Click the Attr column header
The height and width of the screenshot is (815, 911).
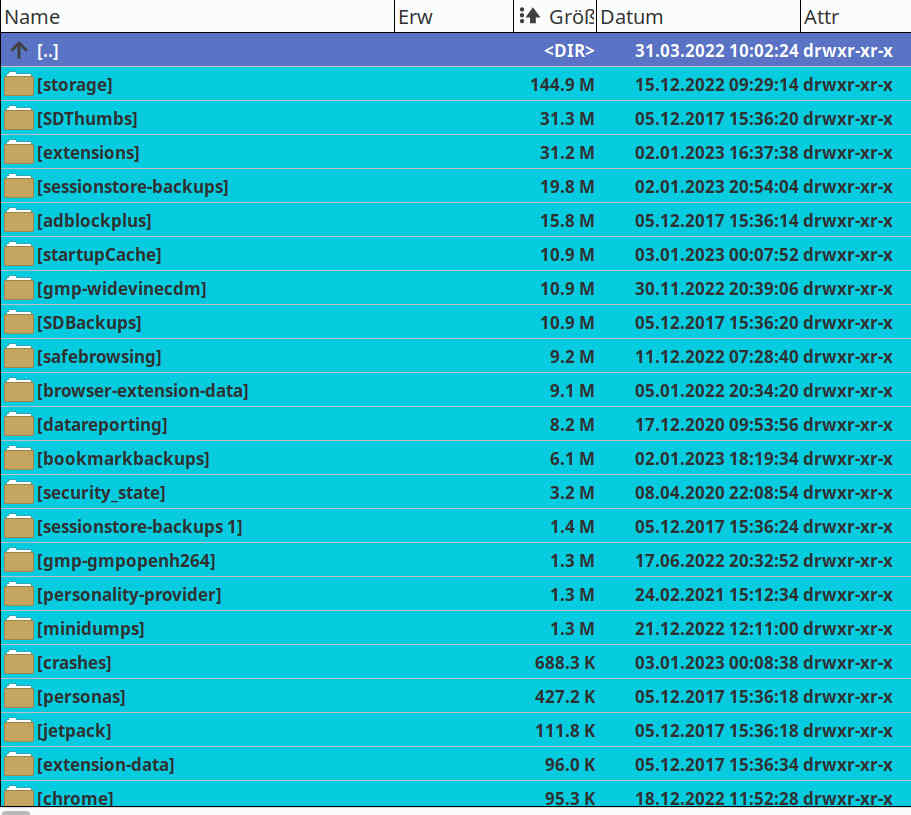pyautogui.click(x=821, y=17)
